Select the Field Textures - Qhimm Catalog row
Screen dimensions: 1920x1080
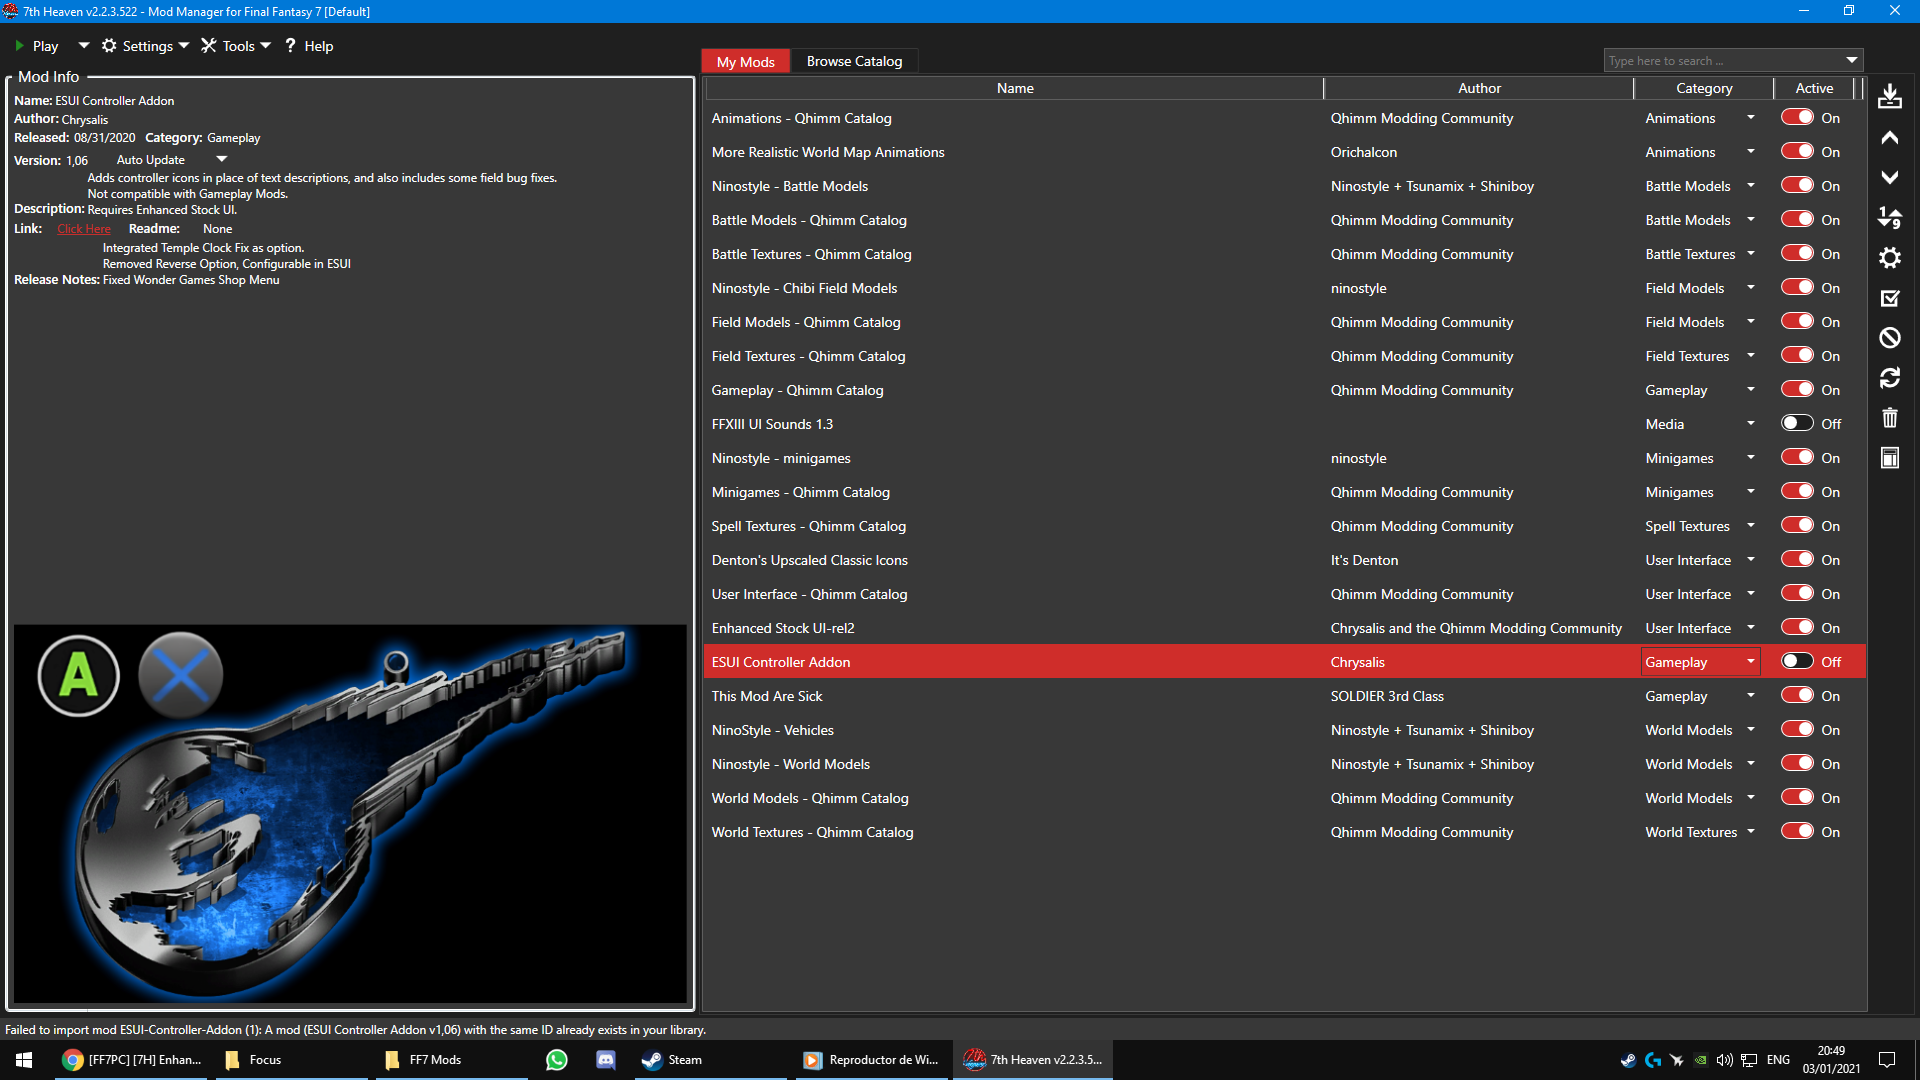(1284, 356)
